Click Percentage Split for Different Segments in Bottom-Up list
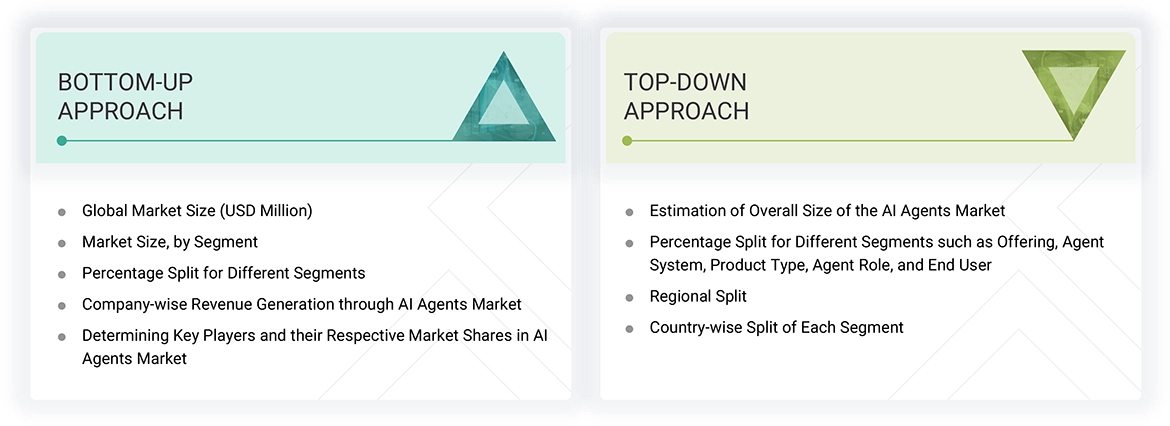 pos(223,273)
